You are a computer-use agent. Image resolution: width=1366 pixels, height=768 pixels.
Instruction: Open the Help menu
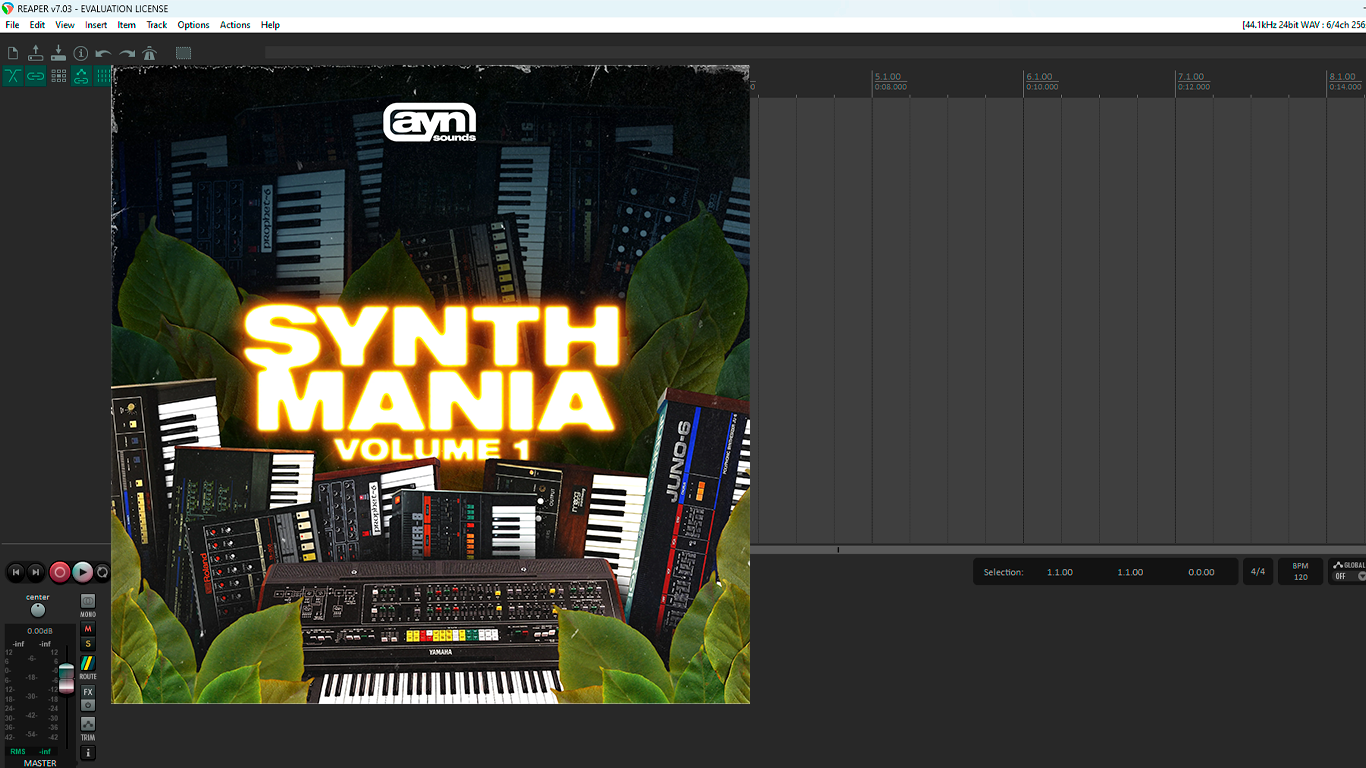click(x=270, y=25)
